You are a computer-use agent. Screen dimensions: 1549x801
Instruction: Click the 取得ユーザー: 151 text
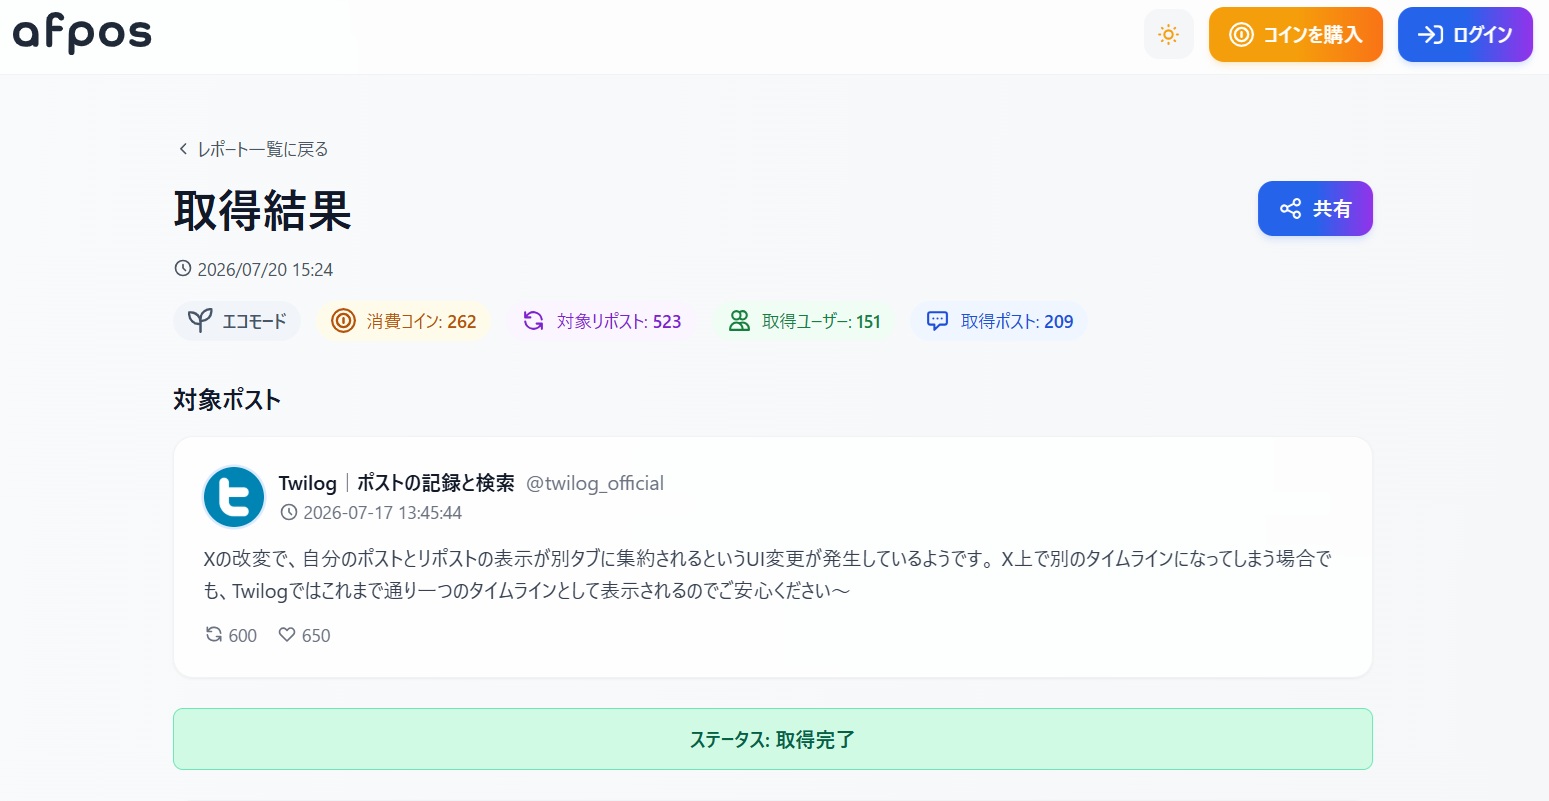tap(821, 321)
